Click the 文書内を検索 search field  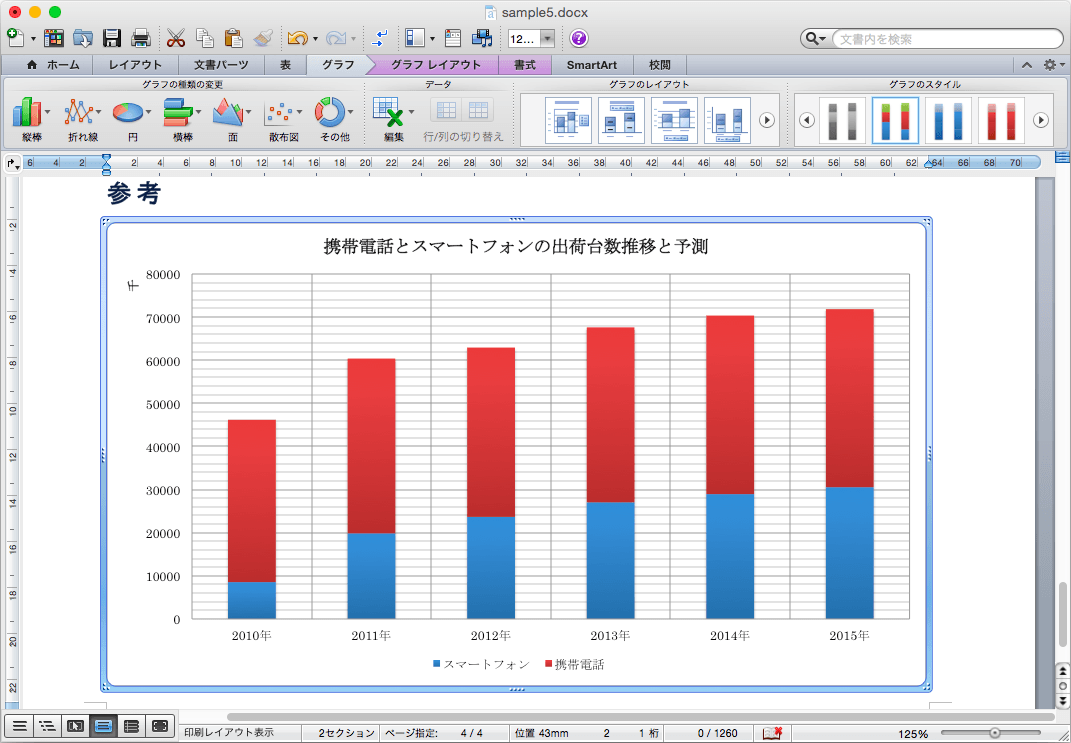pos(947,39)
